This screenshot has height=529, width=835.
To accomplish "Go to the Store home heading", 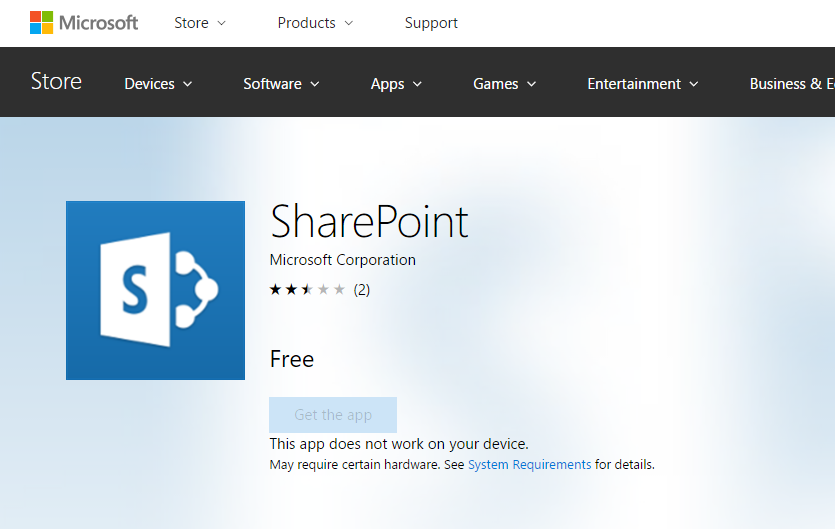I will (56, 82).
